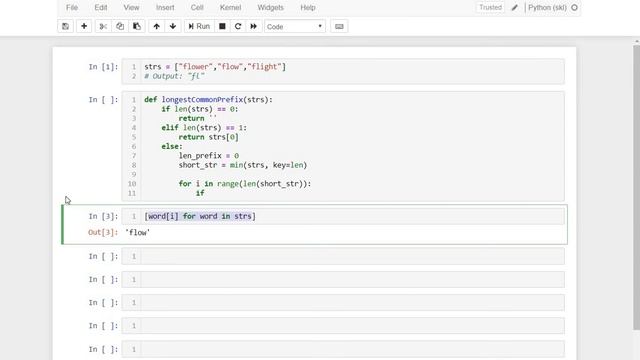Click the 'for i in range(len(short_str)):' line
Screen dimensions: 640x360
[244, 184]
